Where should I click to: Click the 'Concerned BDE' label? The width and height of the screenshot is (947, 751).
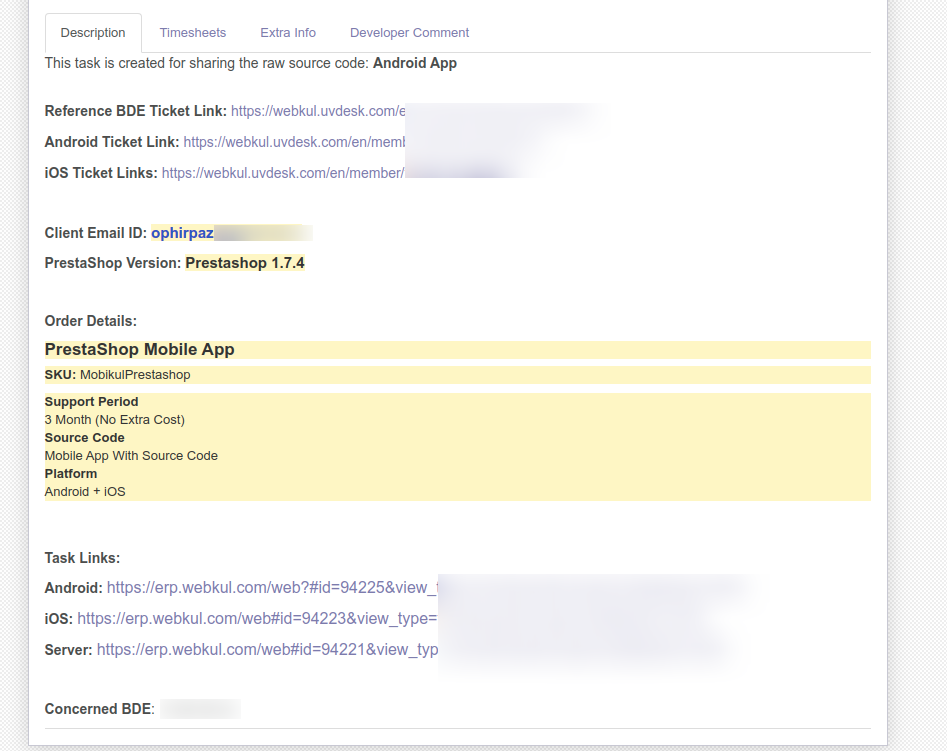(100, 709)
